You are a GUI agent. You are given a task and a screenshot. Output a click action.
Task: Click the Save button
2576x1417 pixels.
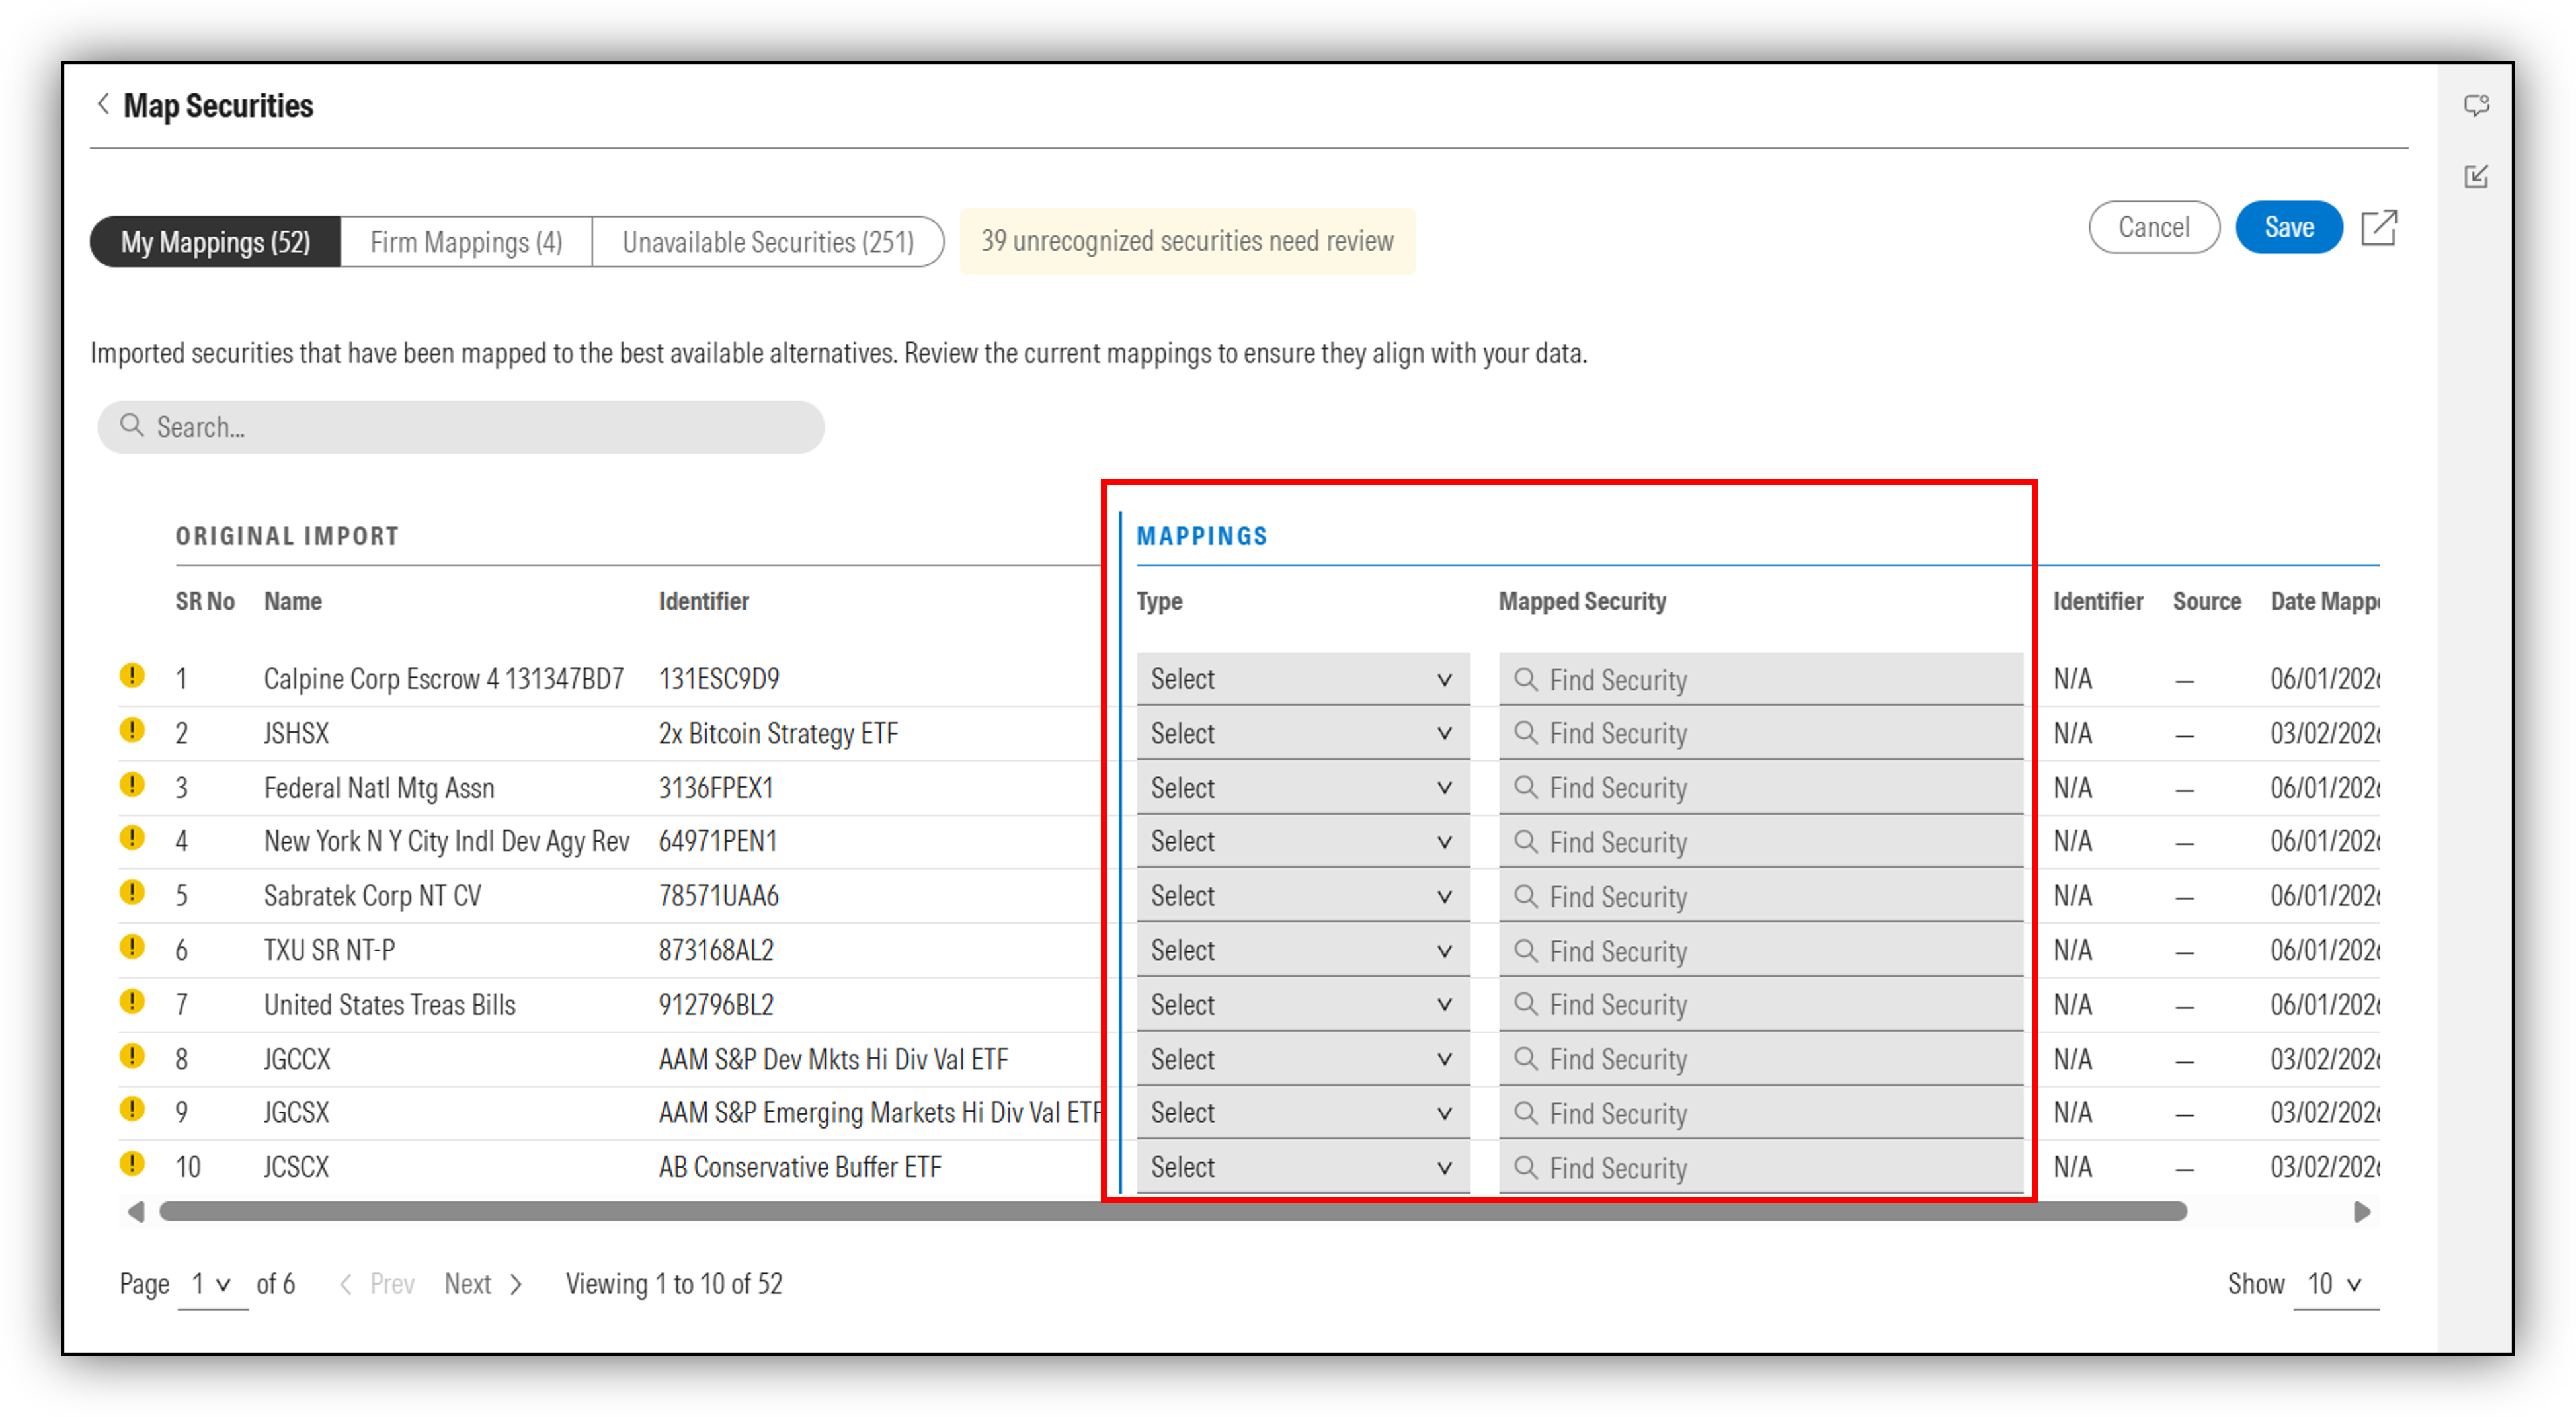pyautogui.click(x=2288, y=227)
